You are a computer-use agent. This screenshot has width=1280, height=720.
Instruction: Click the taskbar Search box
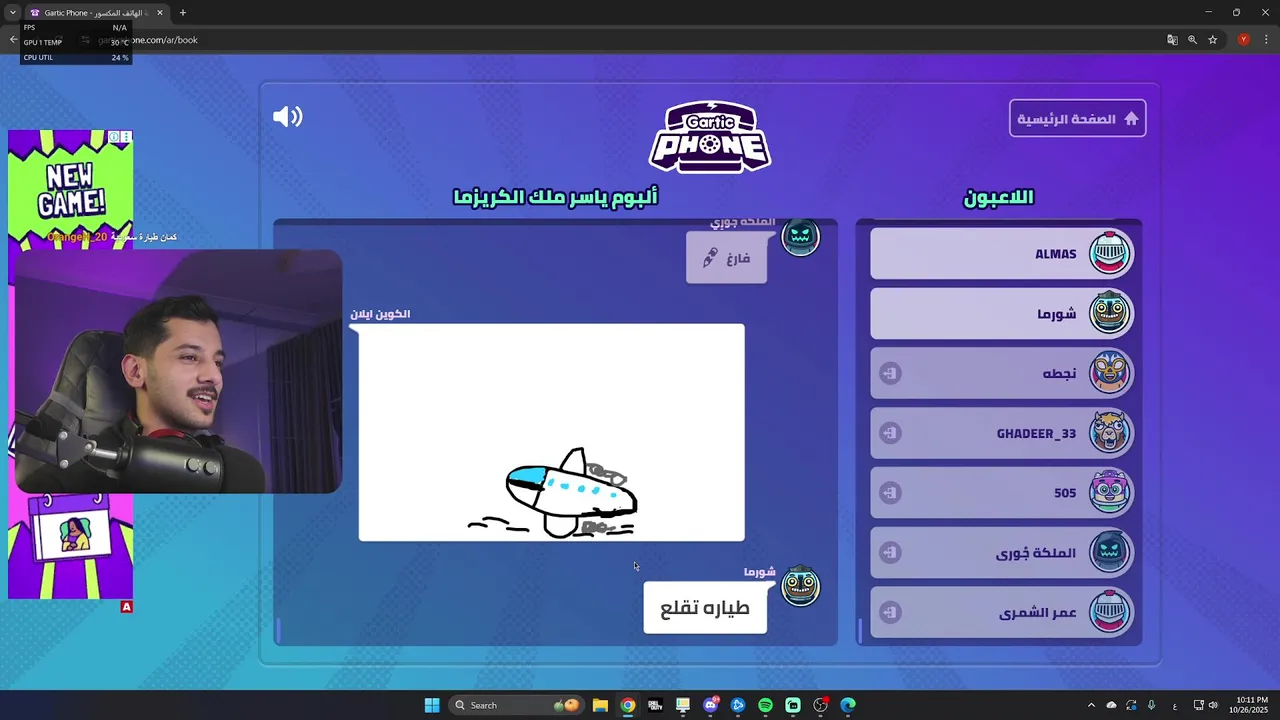(516, 705)
